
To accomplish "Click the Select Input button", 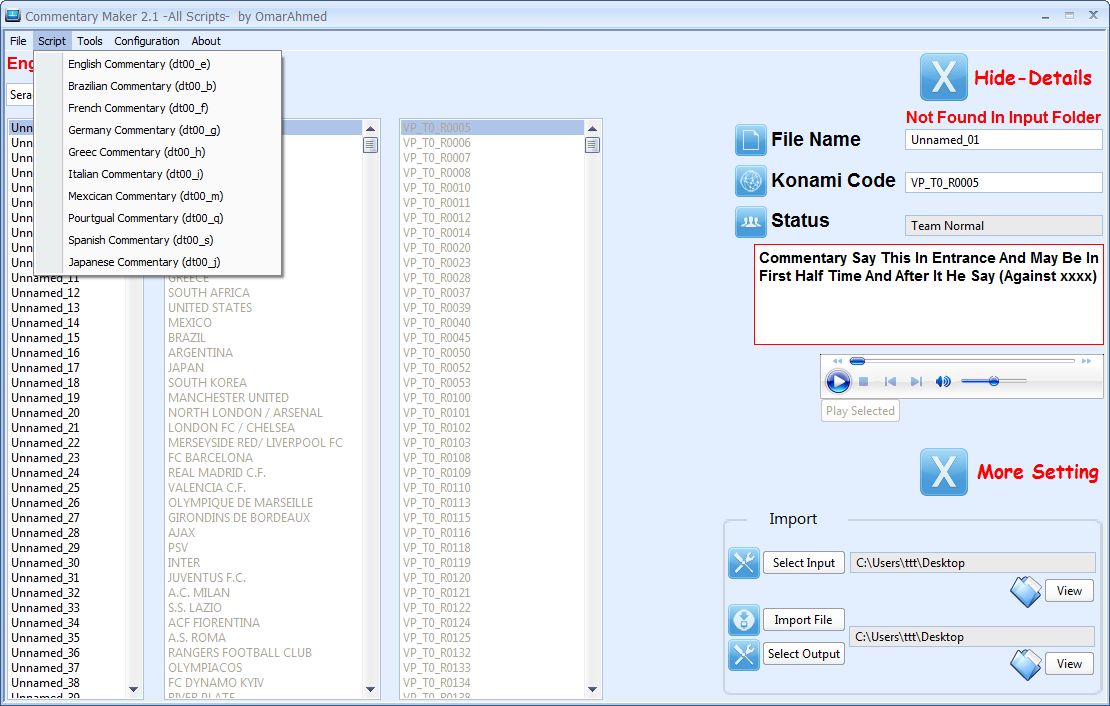I will point(803,563).
